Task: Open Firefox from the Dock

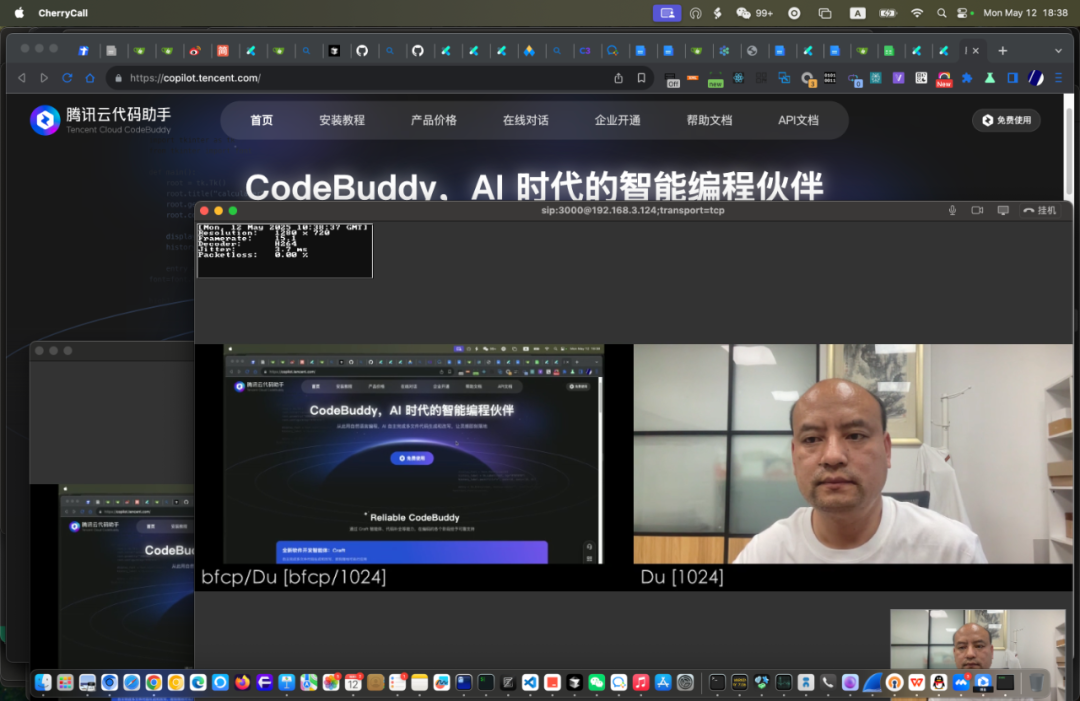Action: click(x=242, y=682)
